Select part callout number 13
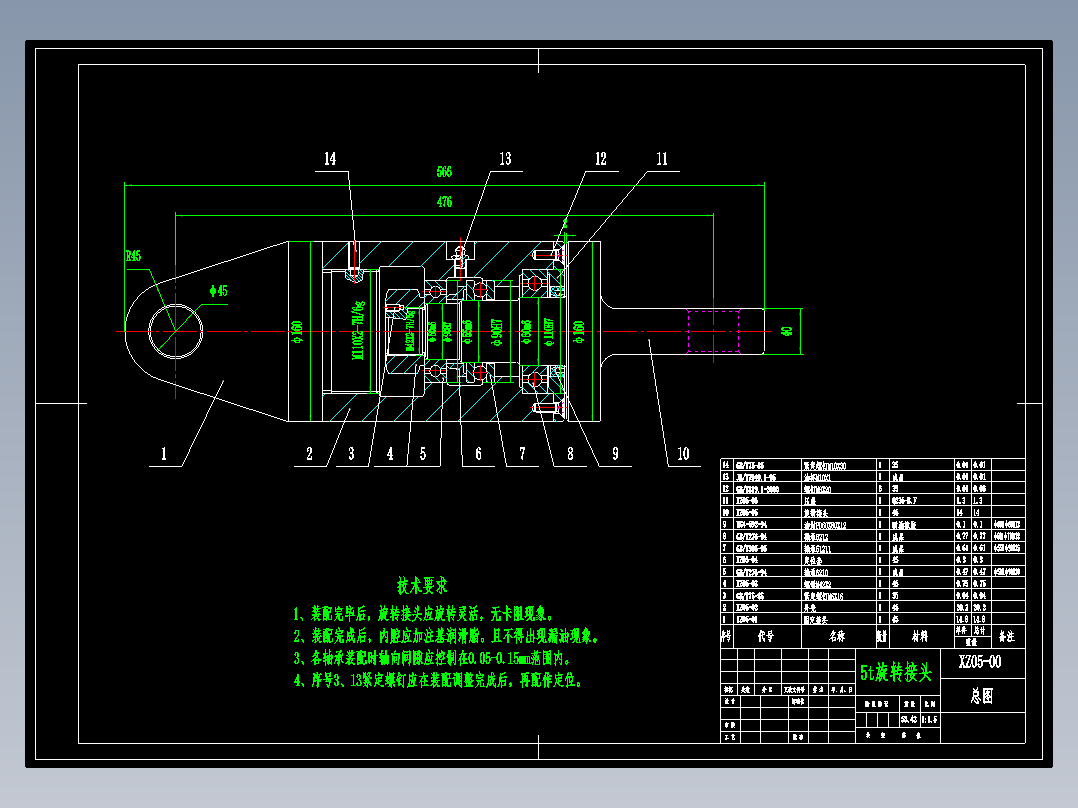This screenshot has width=1078, height=808. point(505,159)
